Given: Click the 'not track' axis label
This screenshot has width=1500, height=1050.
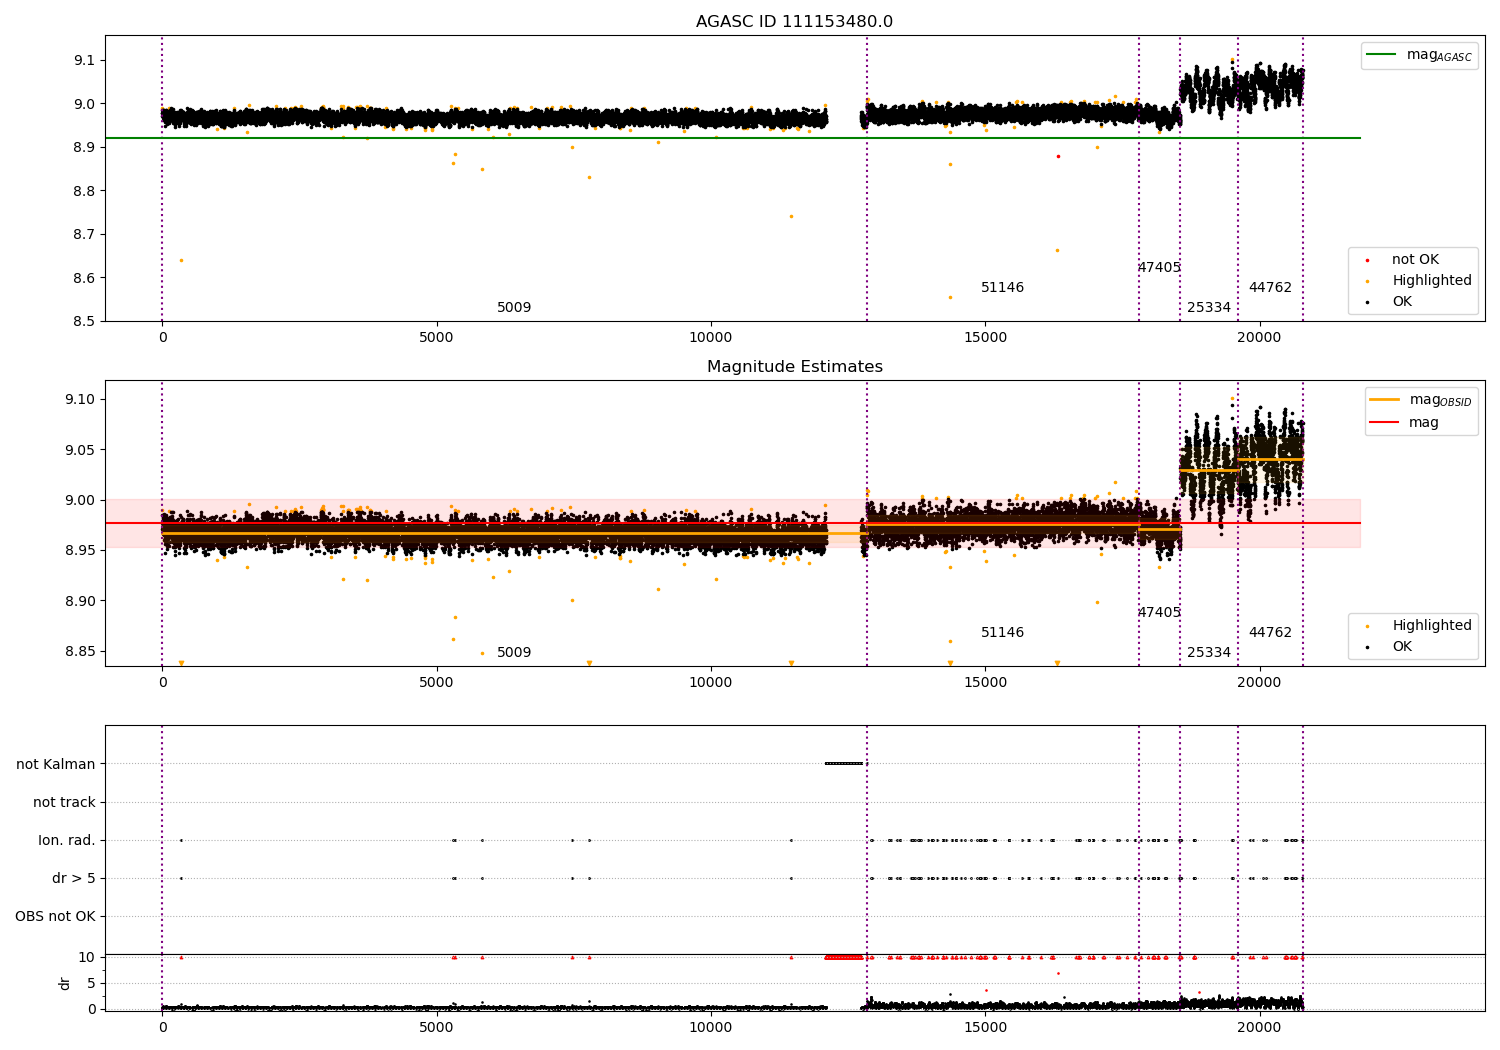Looking at the screenshot, I should (x=64, y=803).
